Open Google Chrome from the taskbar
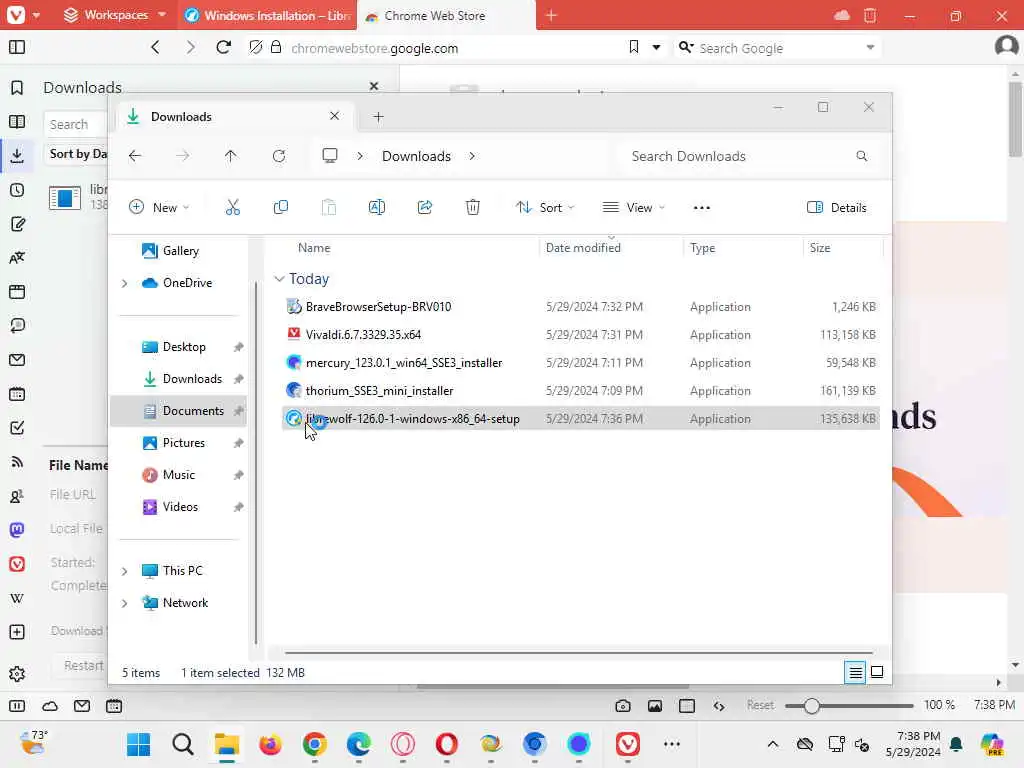Image resolution: width=1024 pixels, height=768 pixels. (x=315, y=744)
